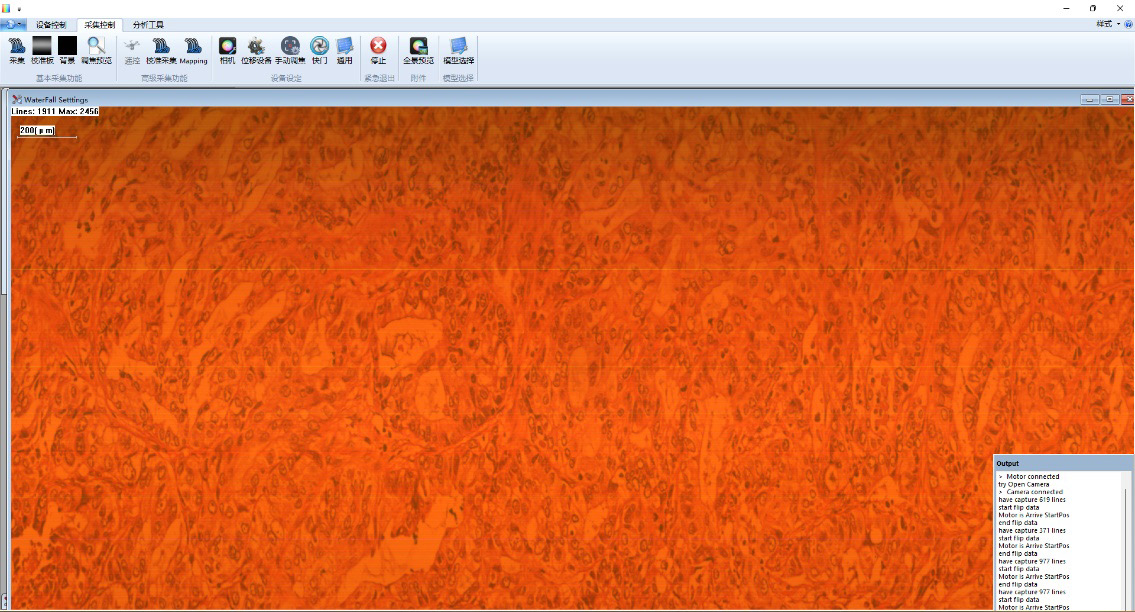
Task: Switch to the 分析工具 tab
Action: (148, 24)
